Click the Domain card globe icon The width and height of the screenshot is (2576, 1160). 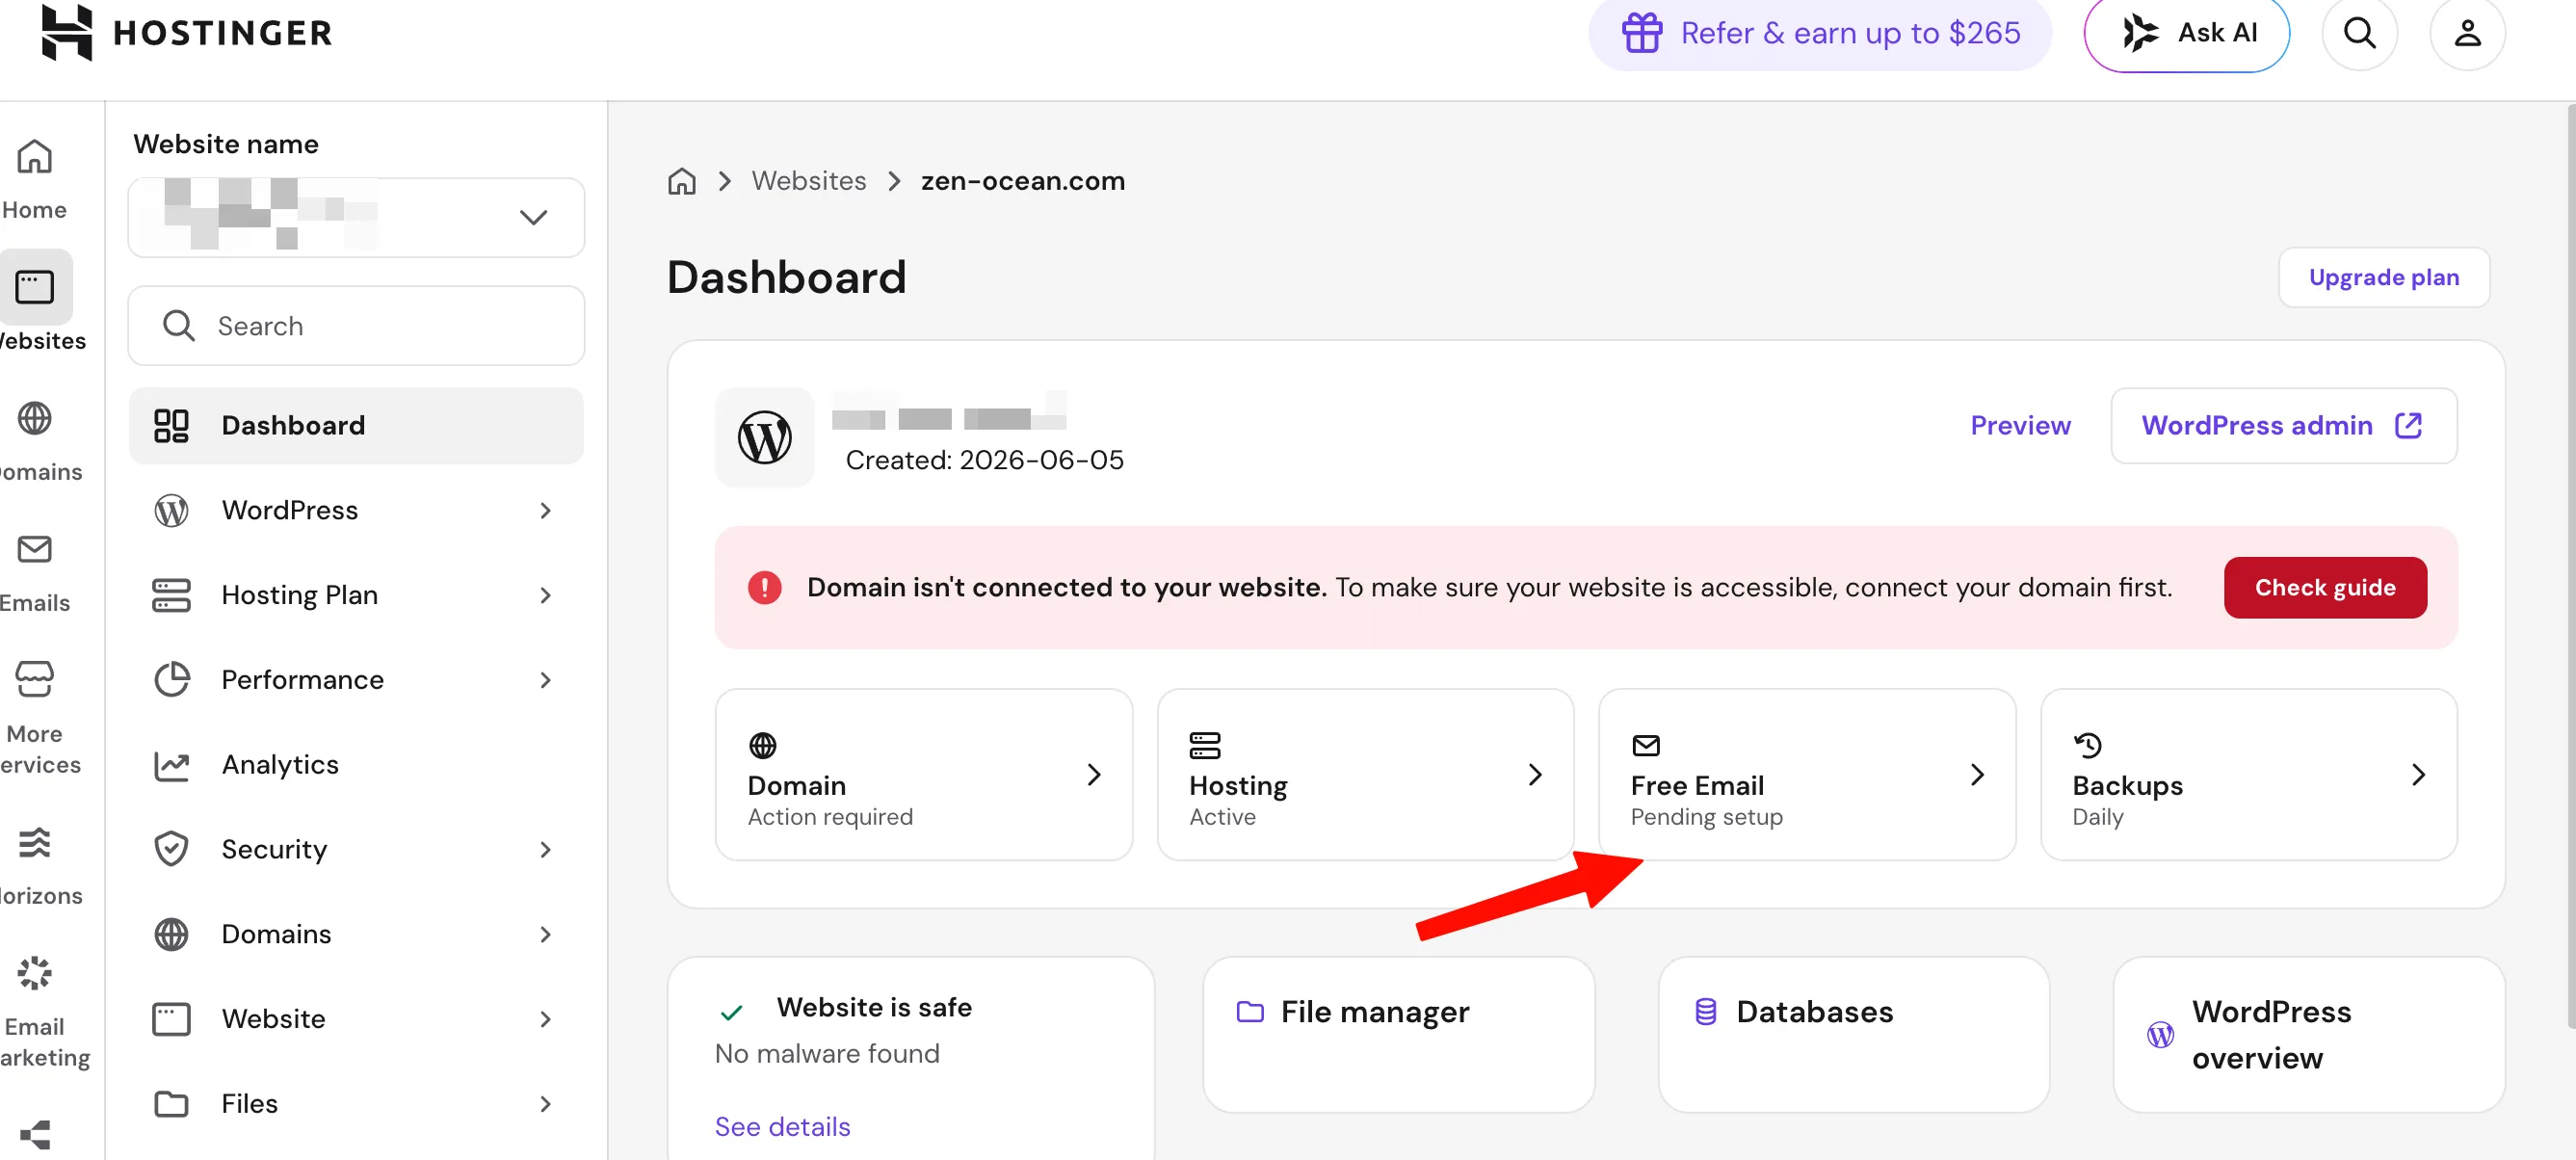tap(762, 745)
